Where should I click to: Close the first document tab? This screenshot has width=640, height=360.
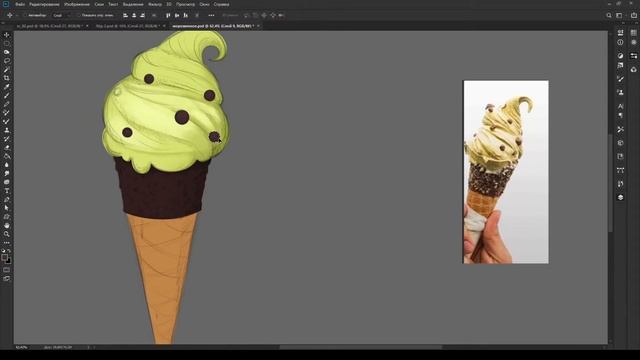[x=87, y=26]
